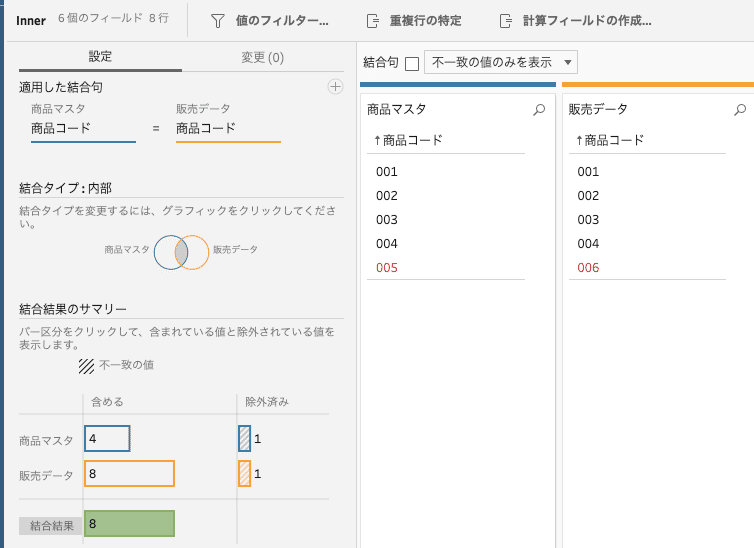Add a join clause with plus icon

(x=335, y=87)
